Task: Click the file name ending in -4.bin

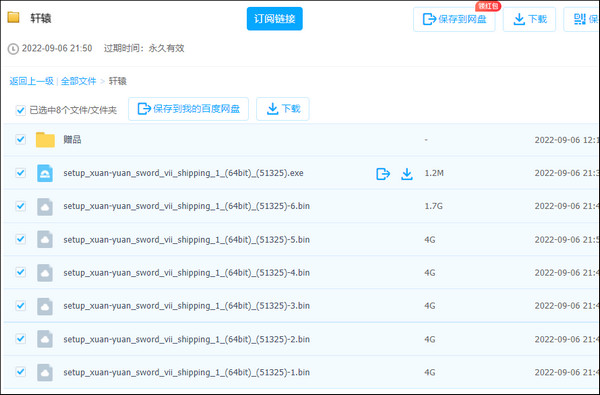Action: [x=186, y=273]
